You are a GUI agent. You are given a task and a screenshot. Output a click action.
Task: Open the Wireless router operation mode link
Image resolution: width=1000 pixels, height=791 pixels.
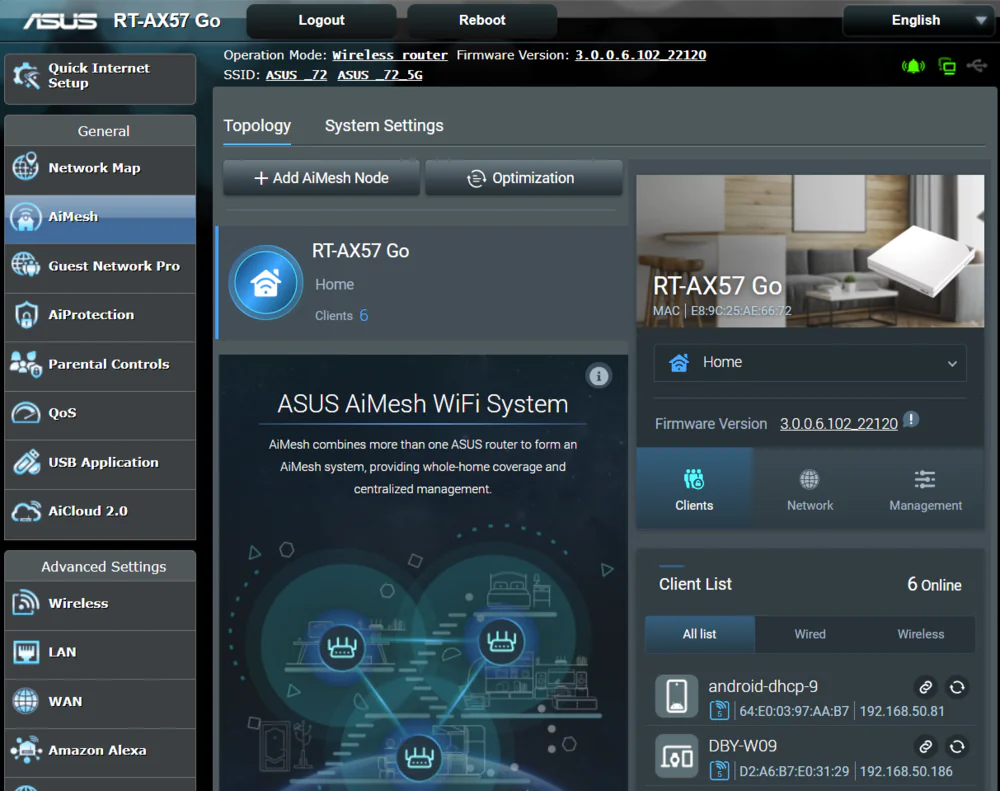[x=390, y=55]
